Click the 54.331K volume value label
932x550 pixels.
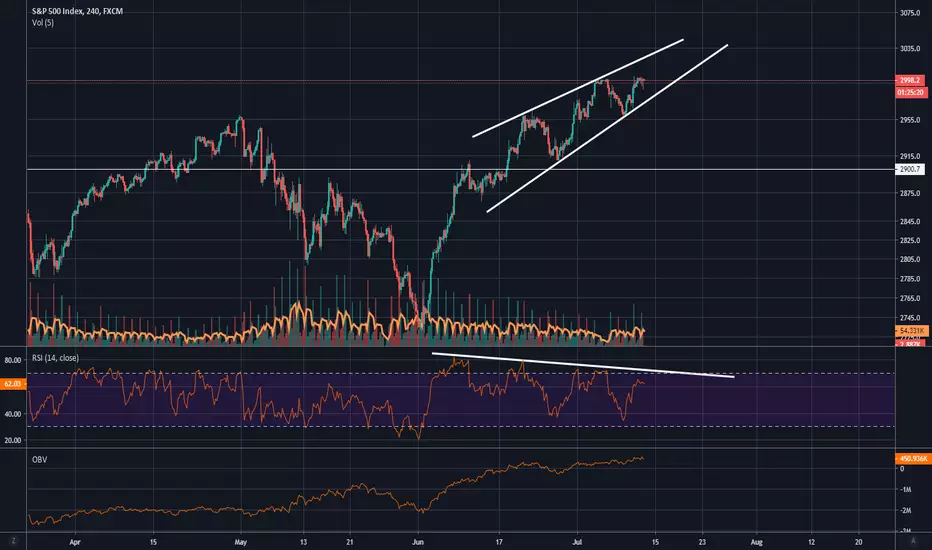[x=912, y=331]
